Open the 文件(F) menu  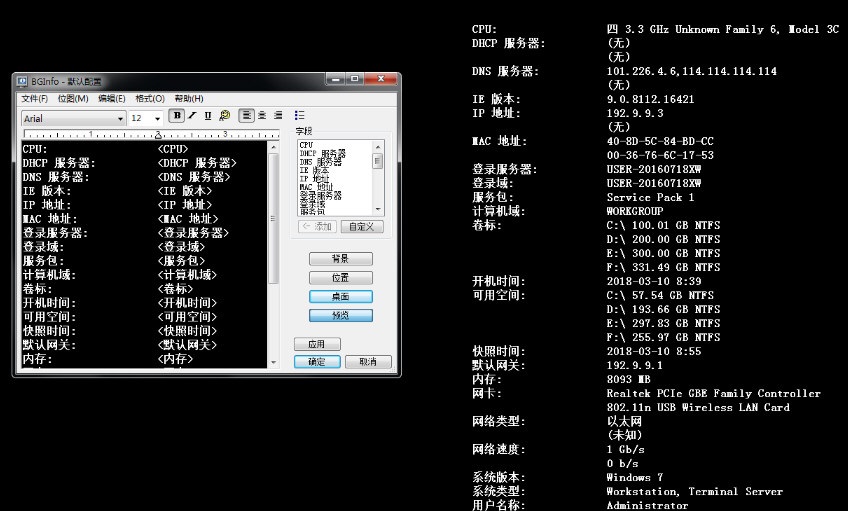35,98
